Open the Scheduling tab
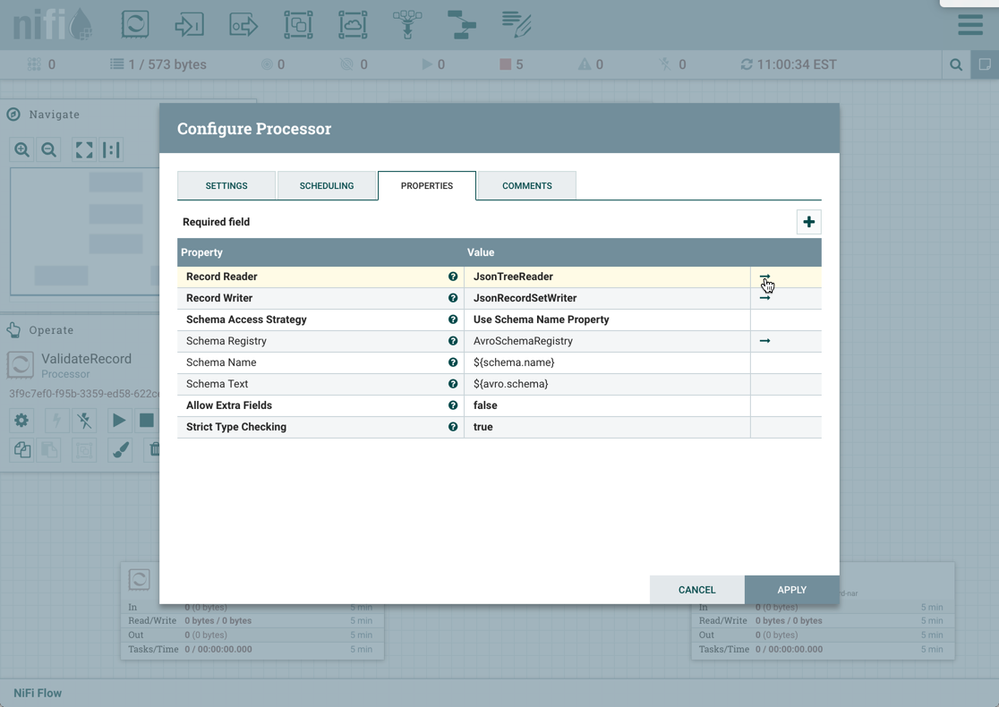This screenshot has height=707, width=999. [x=327, y=186]
